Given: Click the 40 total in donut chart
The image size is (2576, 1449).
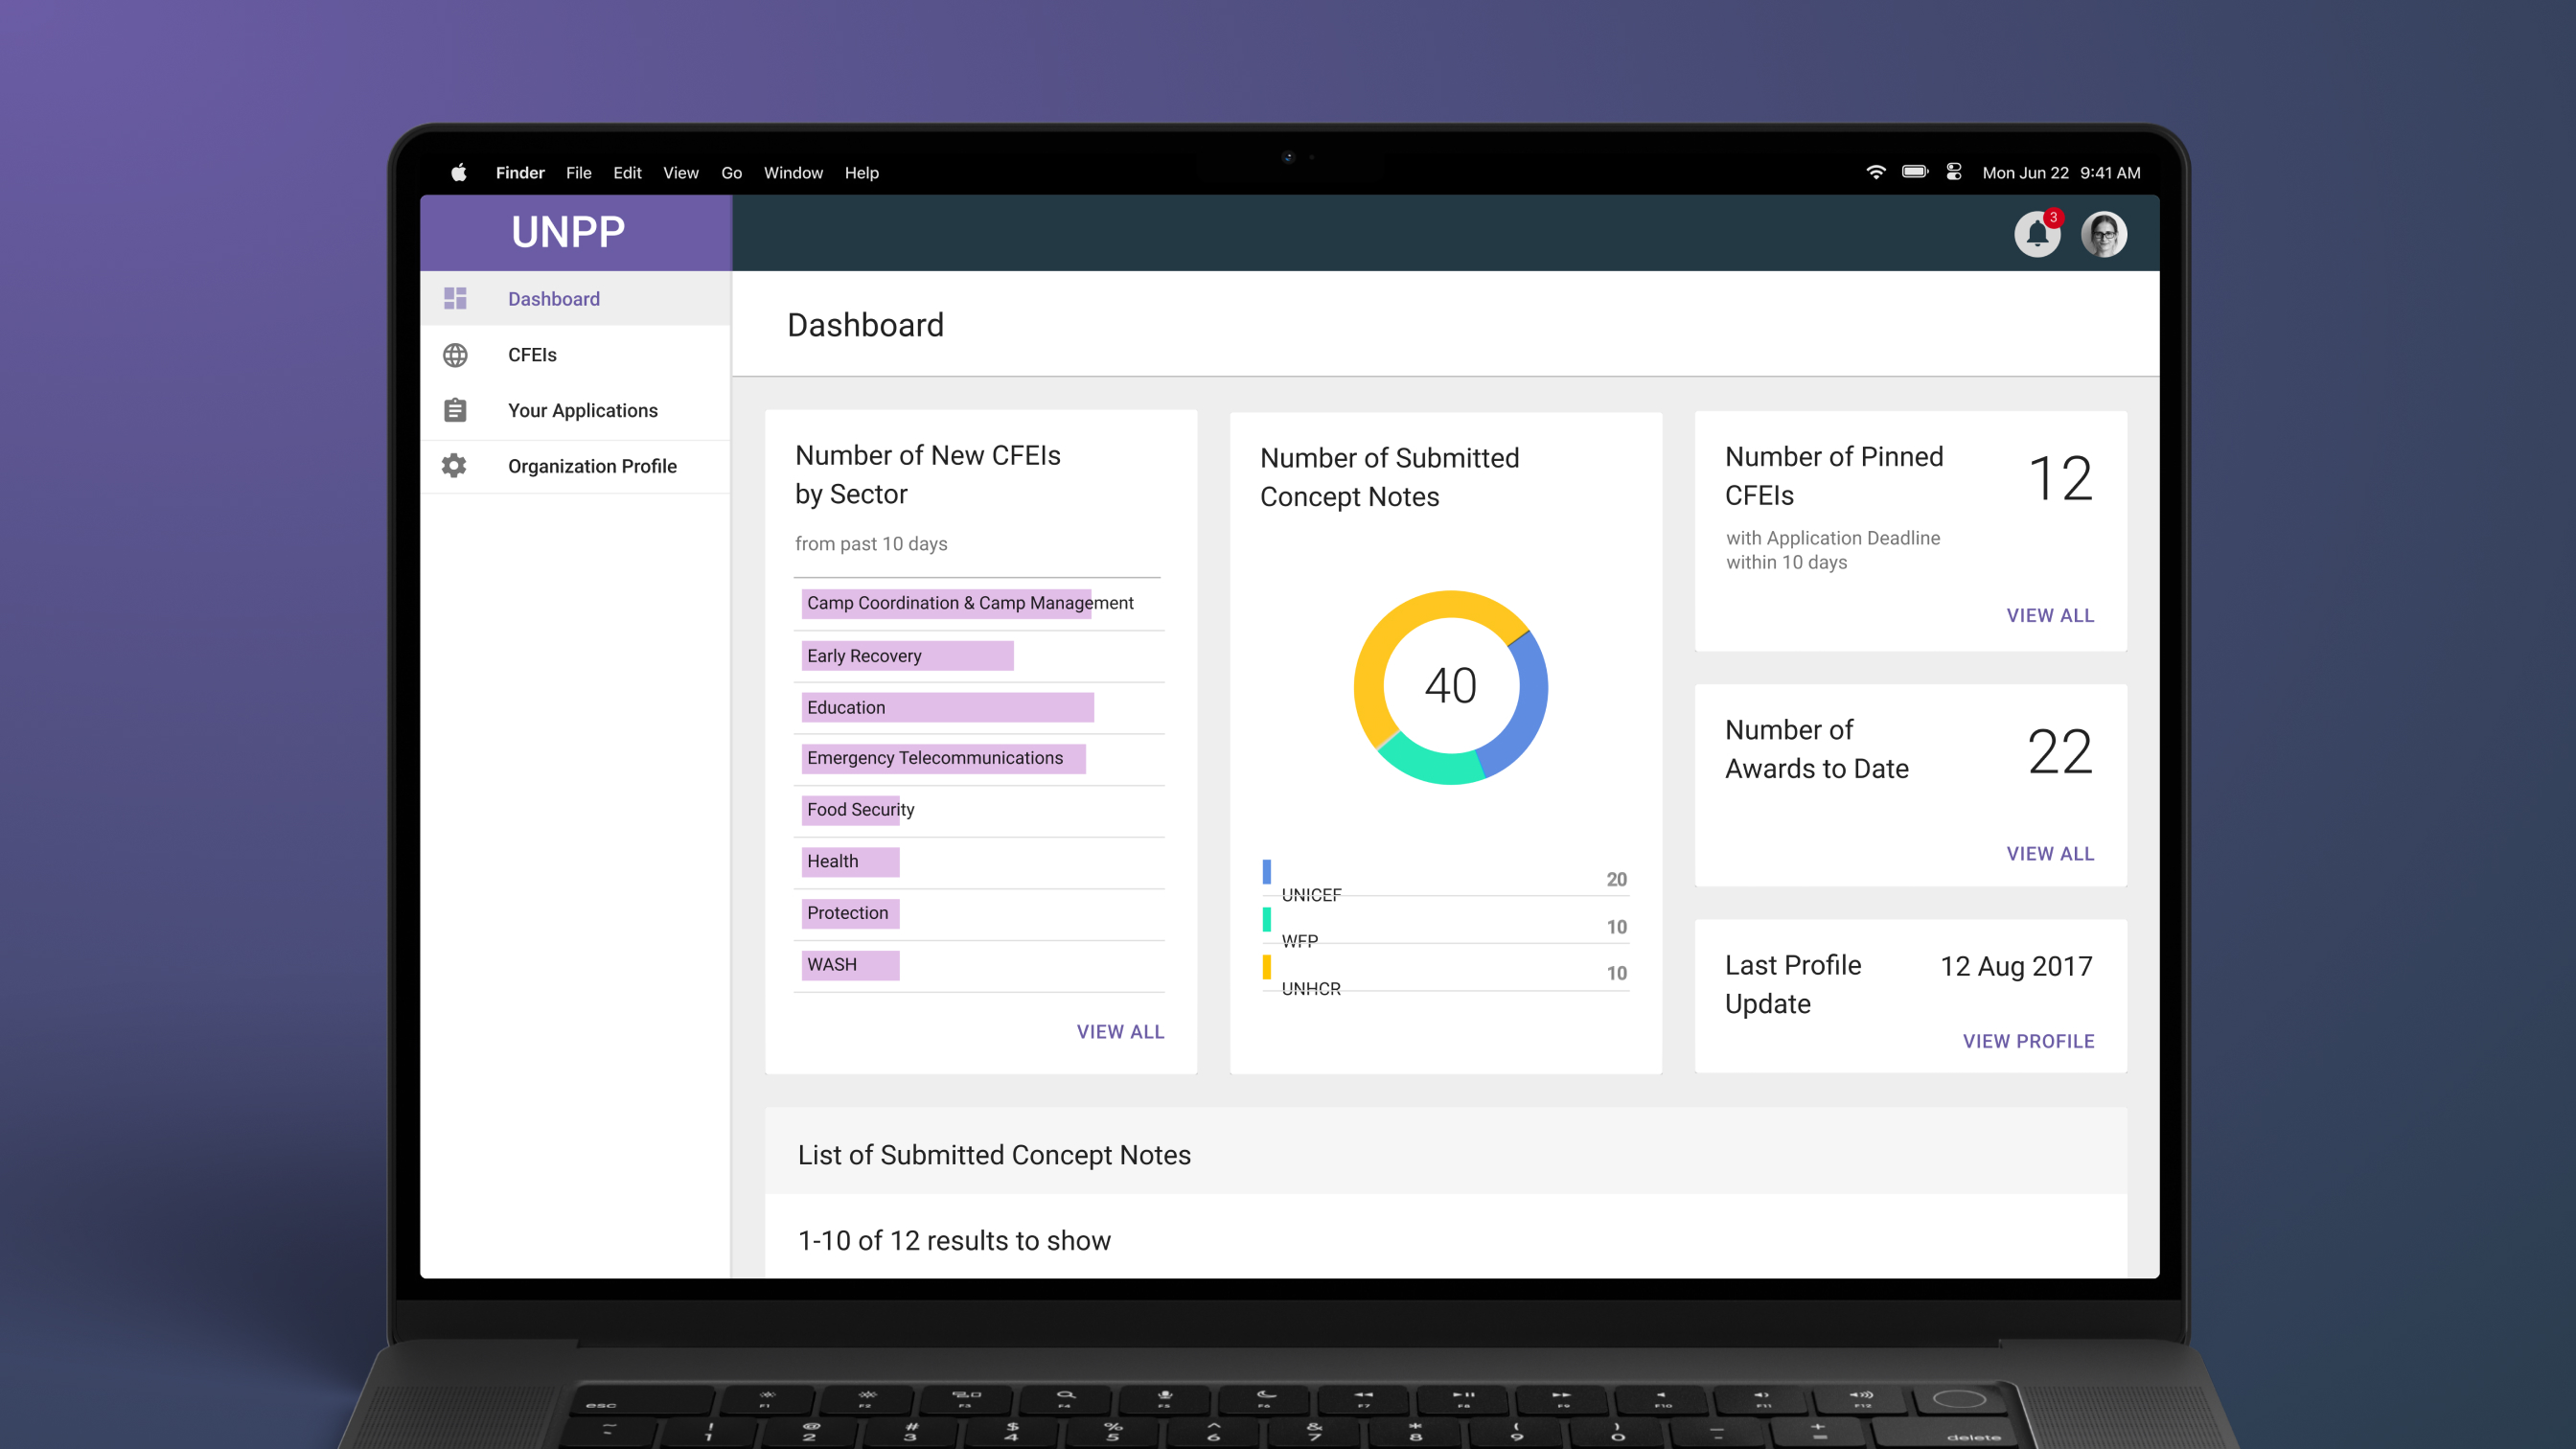Looking at the screenshot, I should tap(1450, 686).
